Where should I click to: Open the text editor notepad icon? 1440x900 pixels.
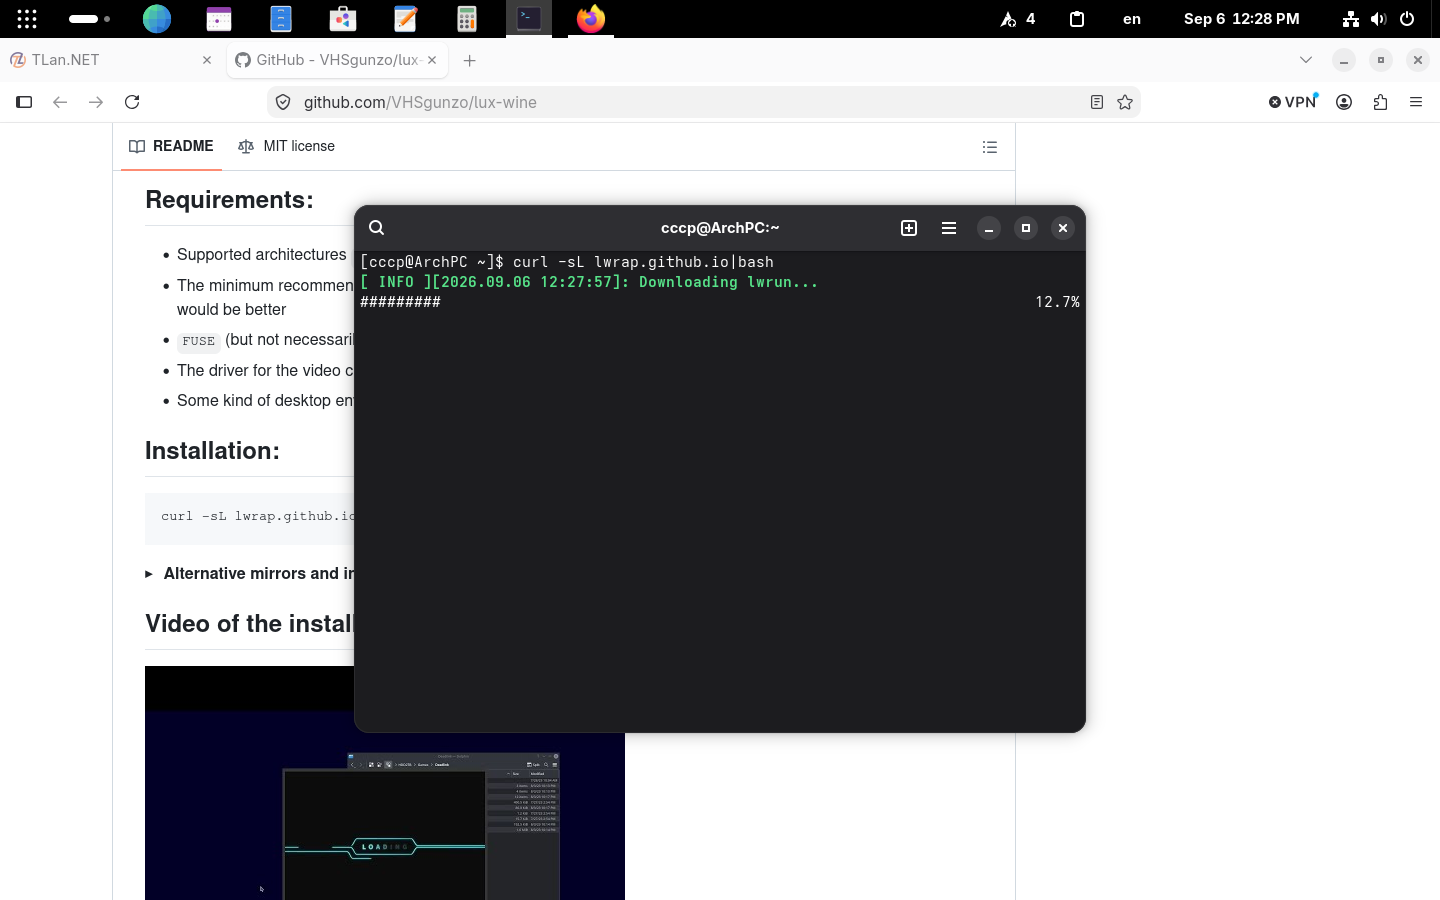(405, 19)
